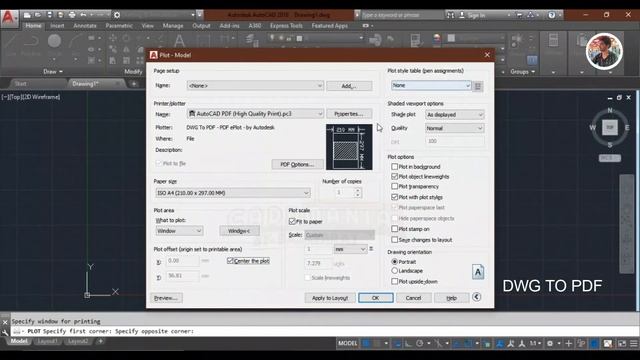Open the AutoCAD application menu logo
Screen dimensions: 640x360
pos(9,18)
